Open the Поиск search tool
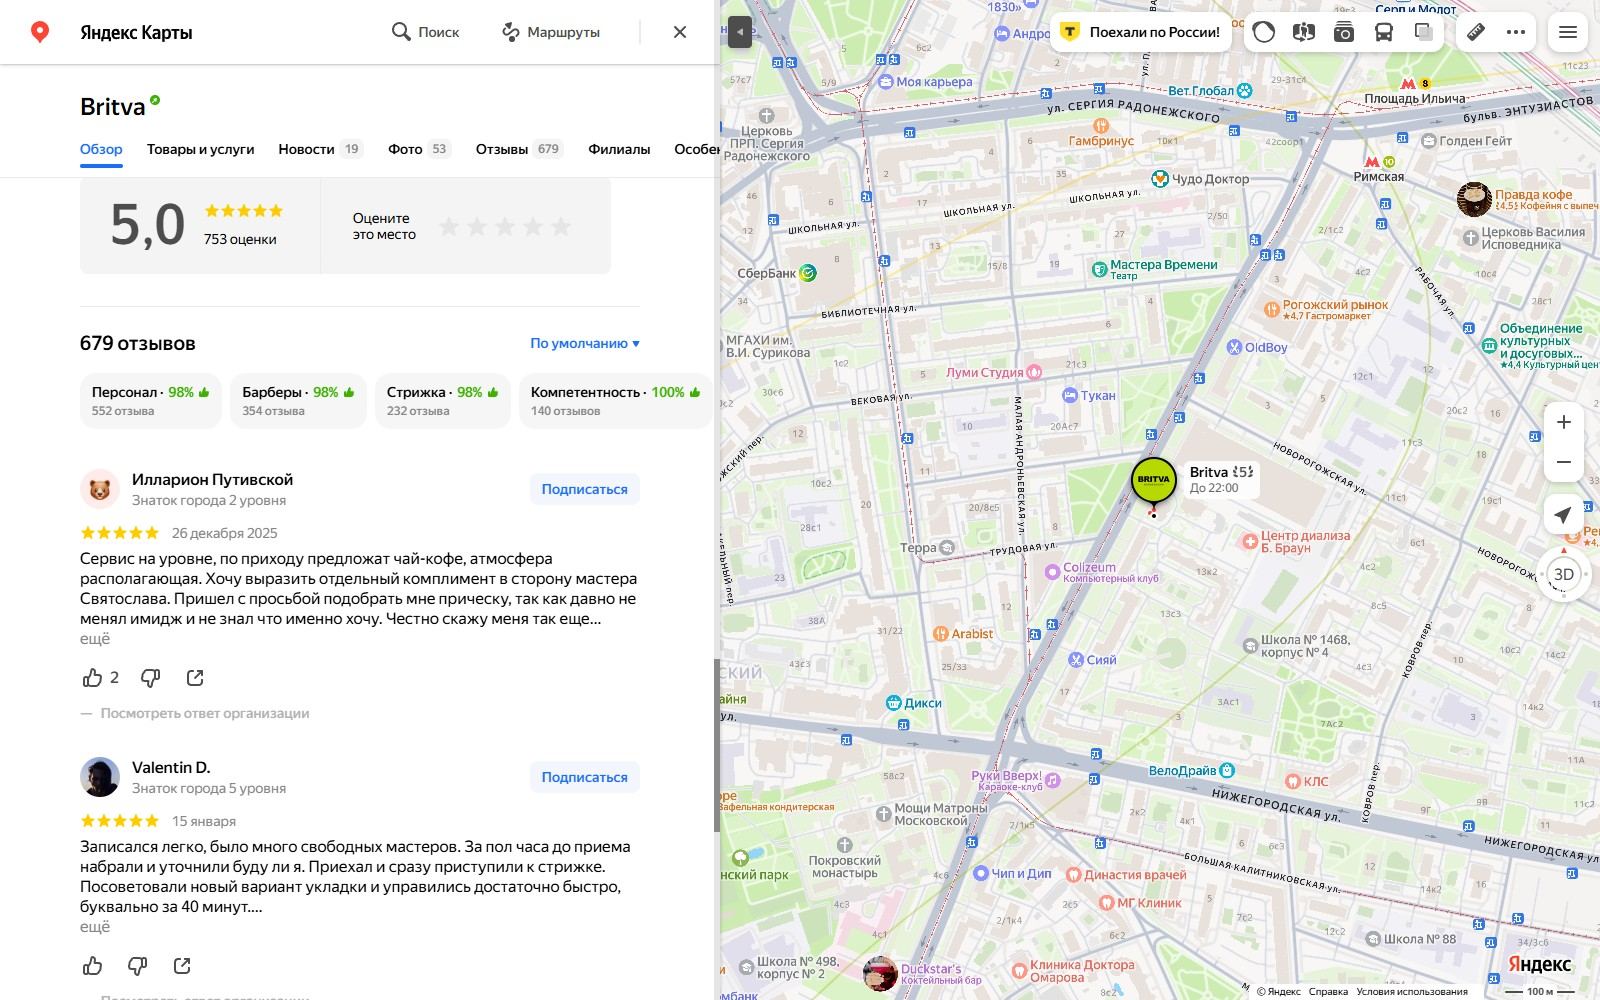1600x1000 pixels. (425, 32)
